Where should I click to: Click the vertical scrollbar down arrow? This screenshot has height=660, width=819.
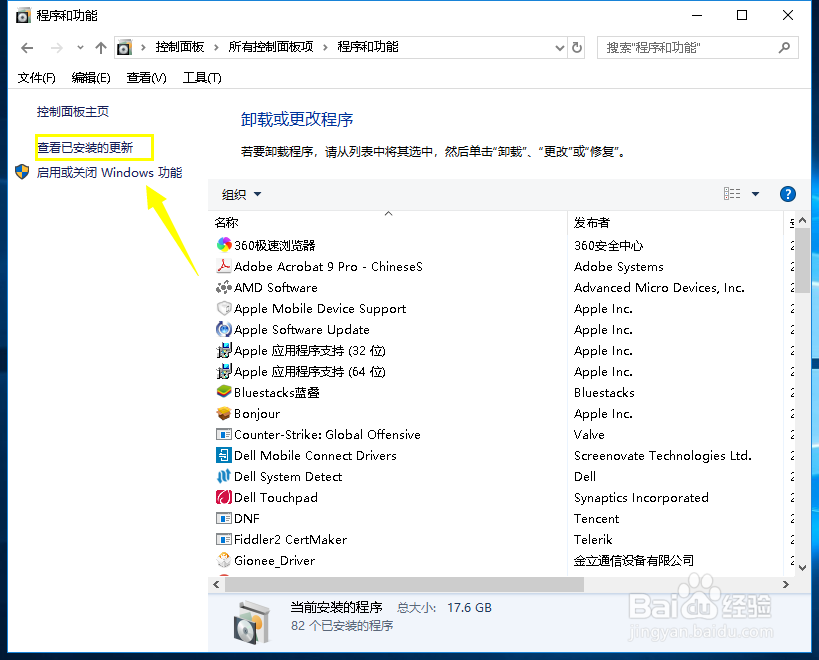[x=803, y=568]
